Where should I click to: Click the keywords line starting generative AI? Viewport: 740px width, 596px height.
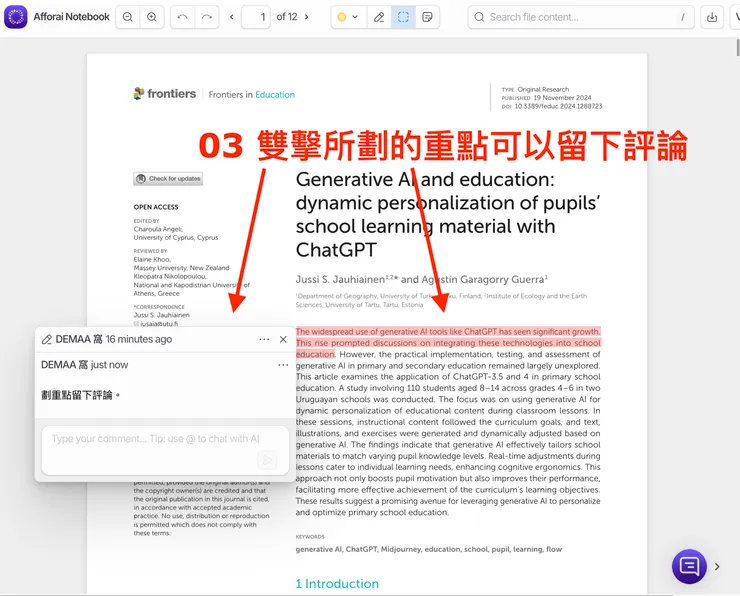tap(429, 549)
